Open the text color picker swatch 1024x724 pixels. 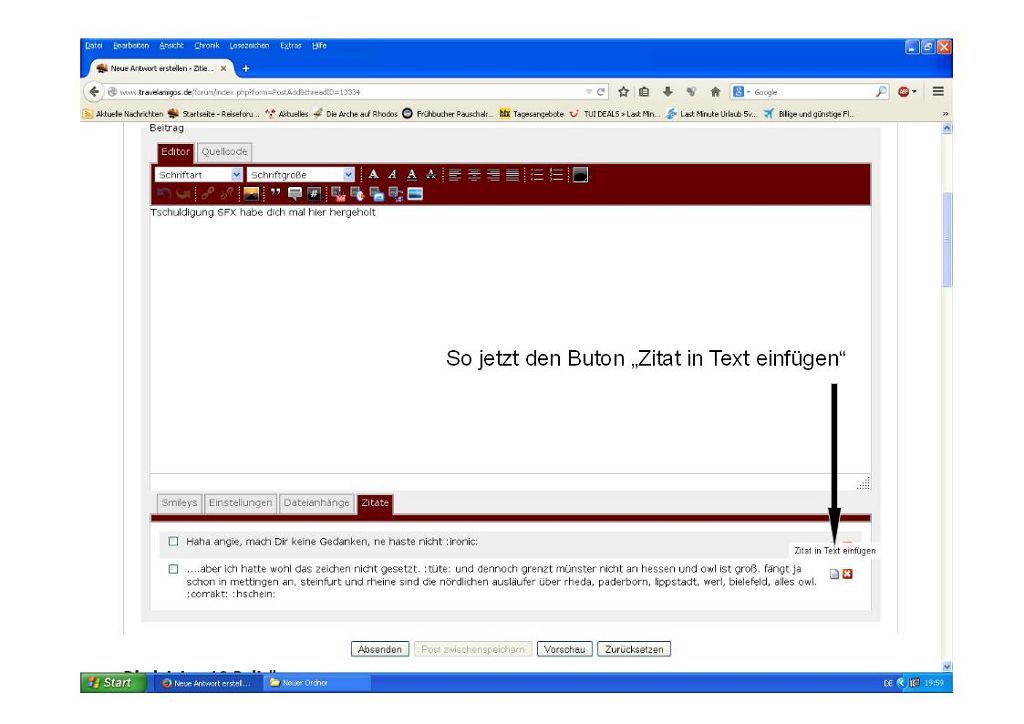pos(580,174)
